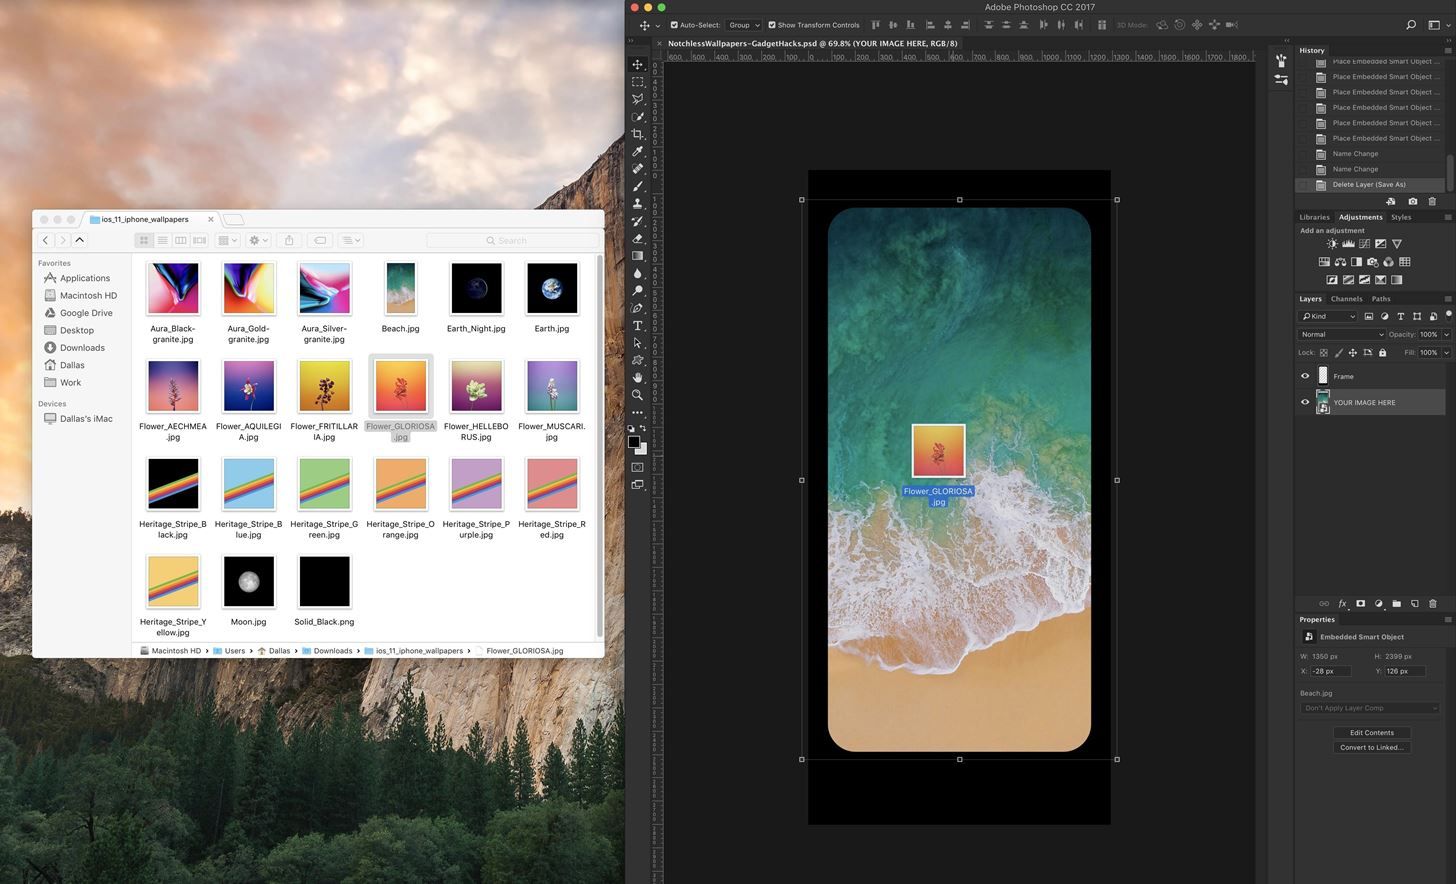Select Earth.jpg thumbnail in Finder
1456x884 pixels.
pos(552,289)
